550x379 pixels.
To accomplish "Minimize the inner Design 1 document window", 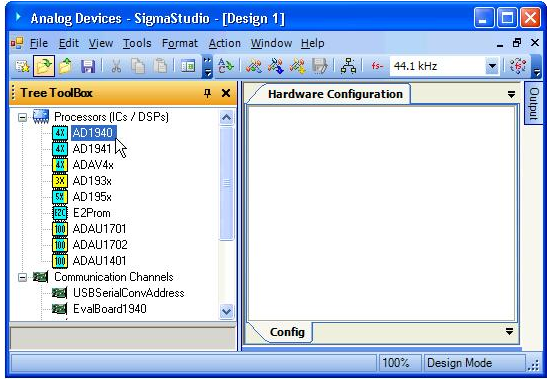I will (500, 44).
